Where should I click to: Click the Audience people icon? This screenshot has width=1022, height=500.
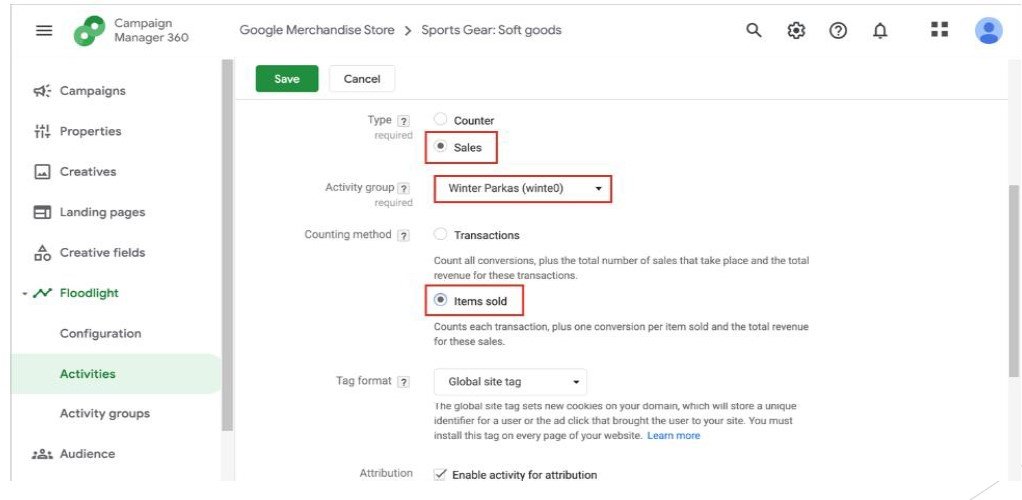click(x=42, y=454)
